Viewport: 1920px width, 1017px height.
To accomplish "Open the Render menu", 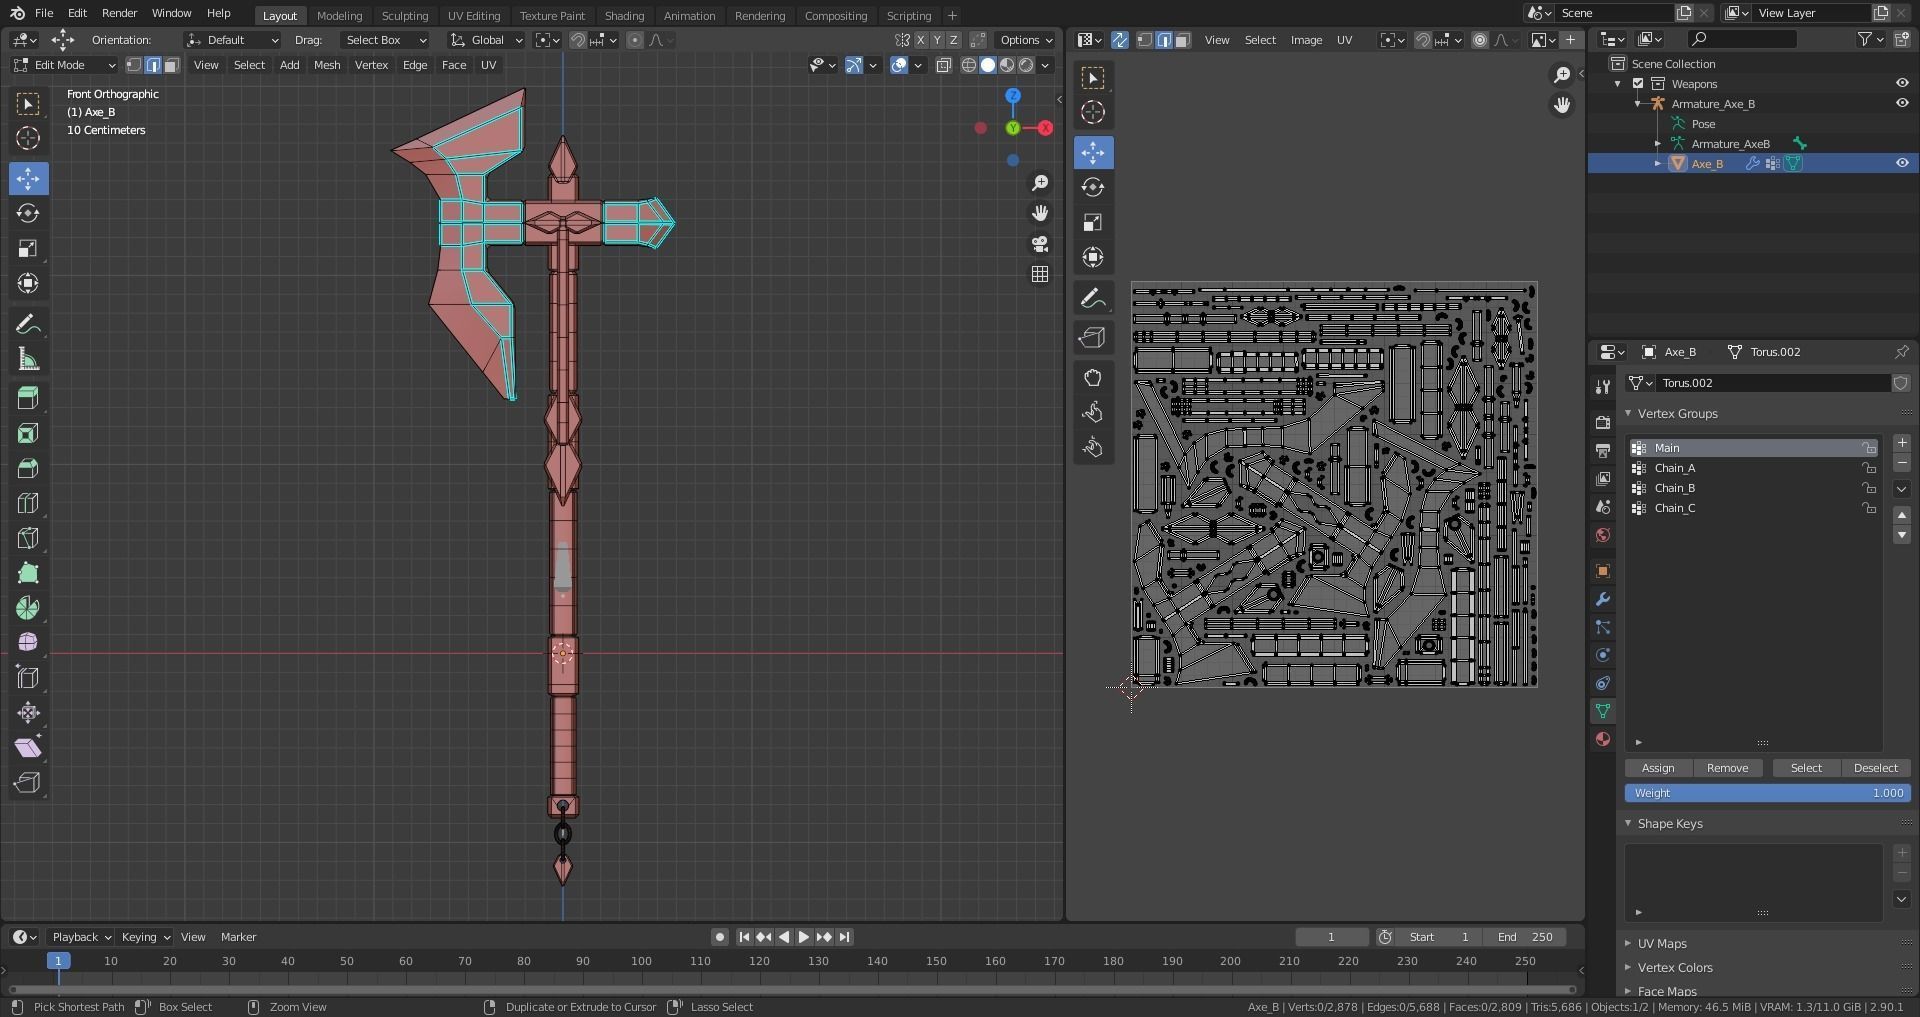I will tap(119, 13).
